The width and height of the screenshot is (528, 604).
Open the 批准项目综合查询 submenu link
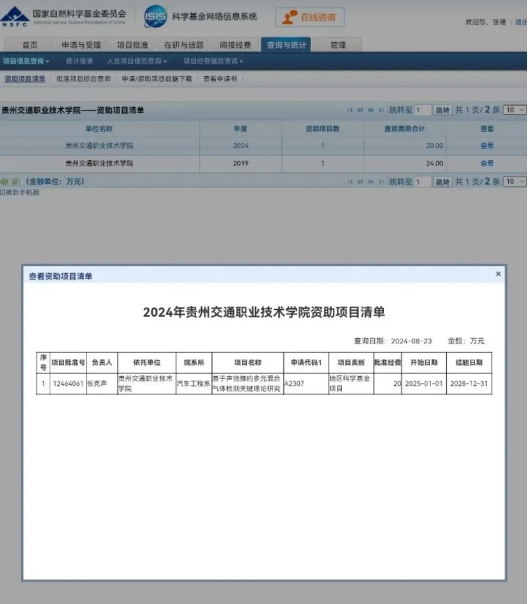(84, 79)
